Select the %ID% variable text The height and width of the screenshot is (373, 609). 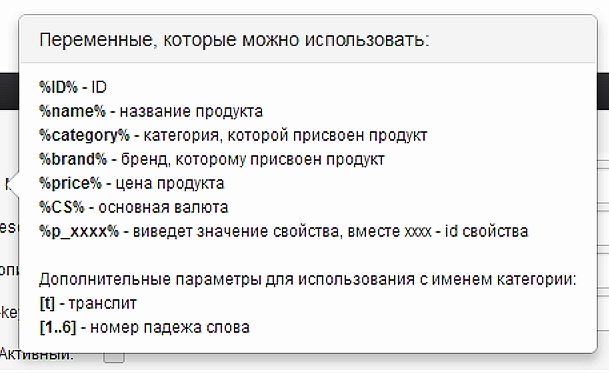pos(58,87)
